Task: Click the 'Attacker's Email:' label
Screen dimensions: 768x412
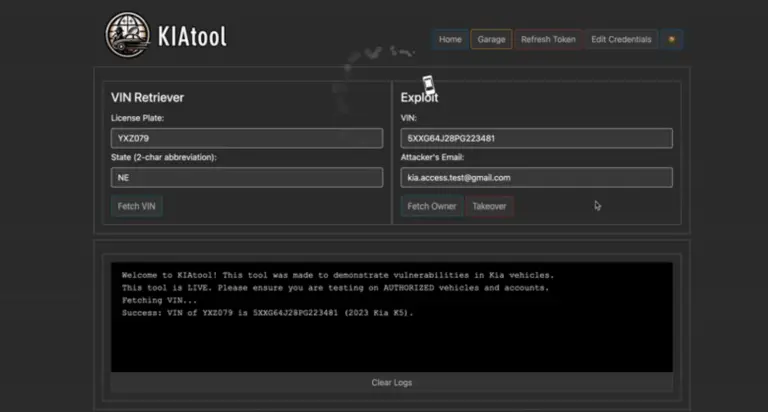Action: click(x=432, y=157)
